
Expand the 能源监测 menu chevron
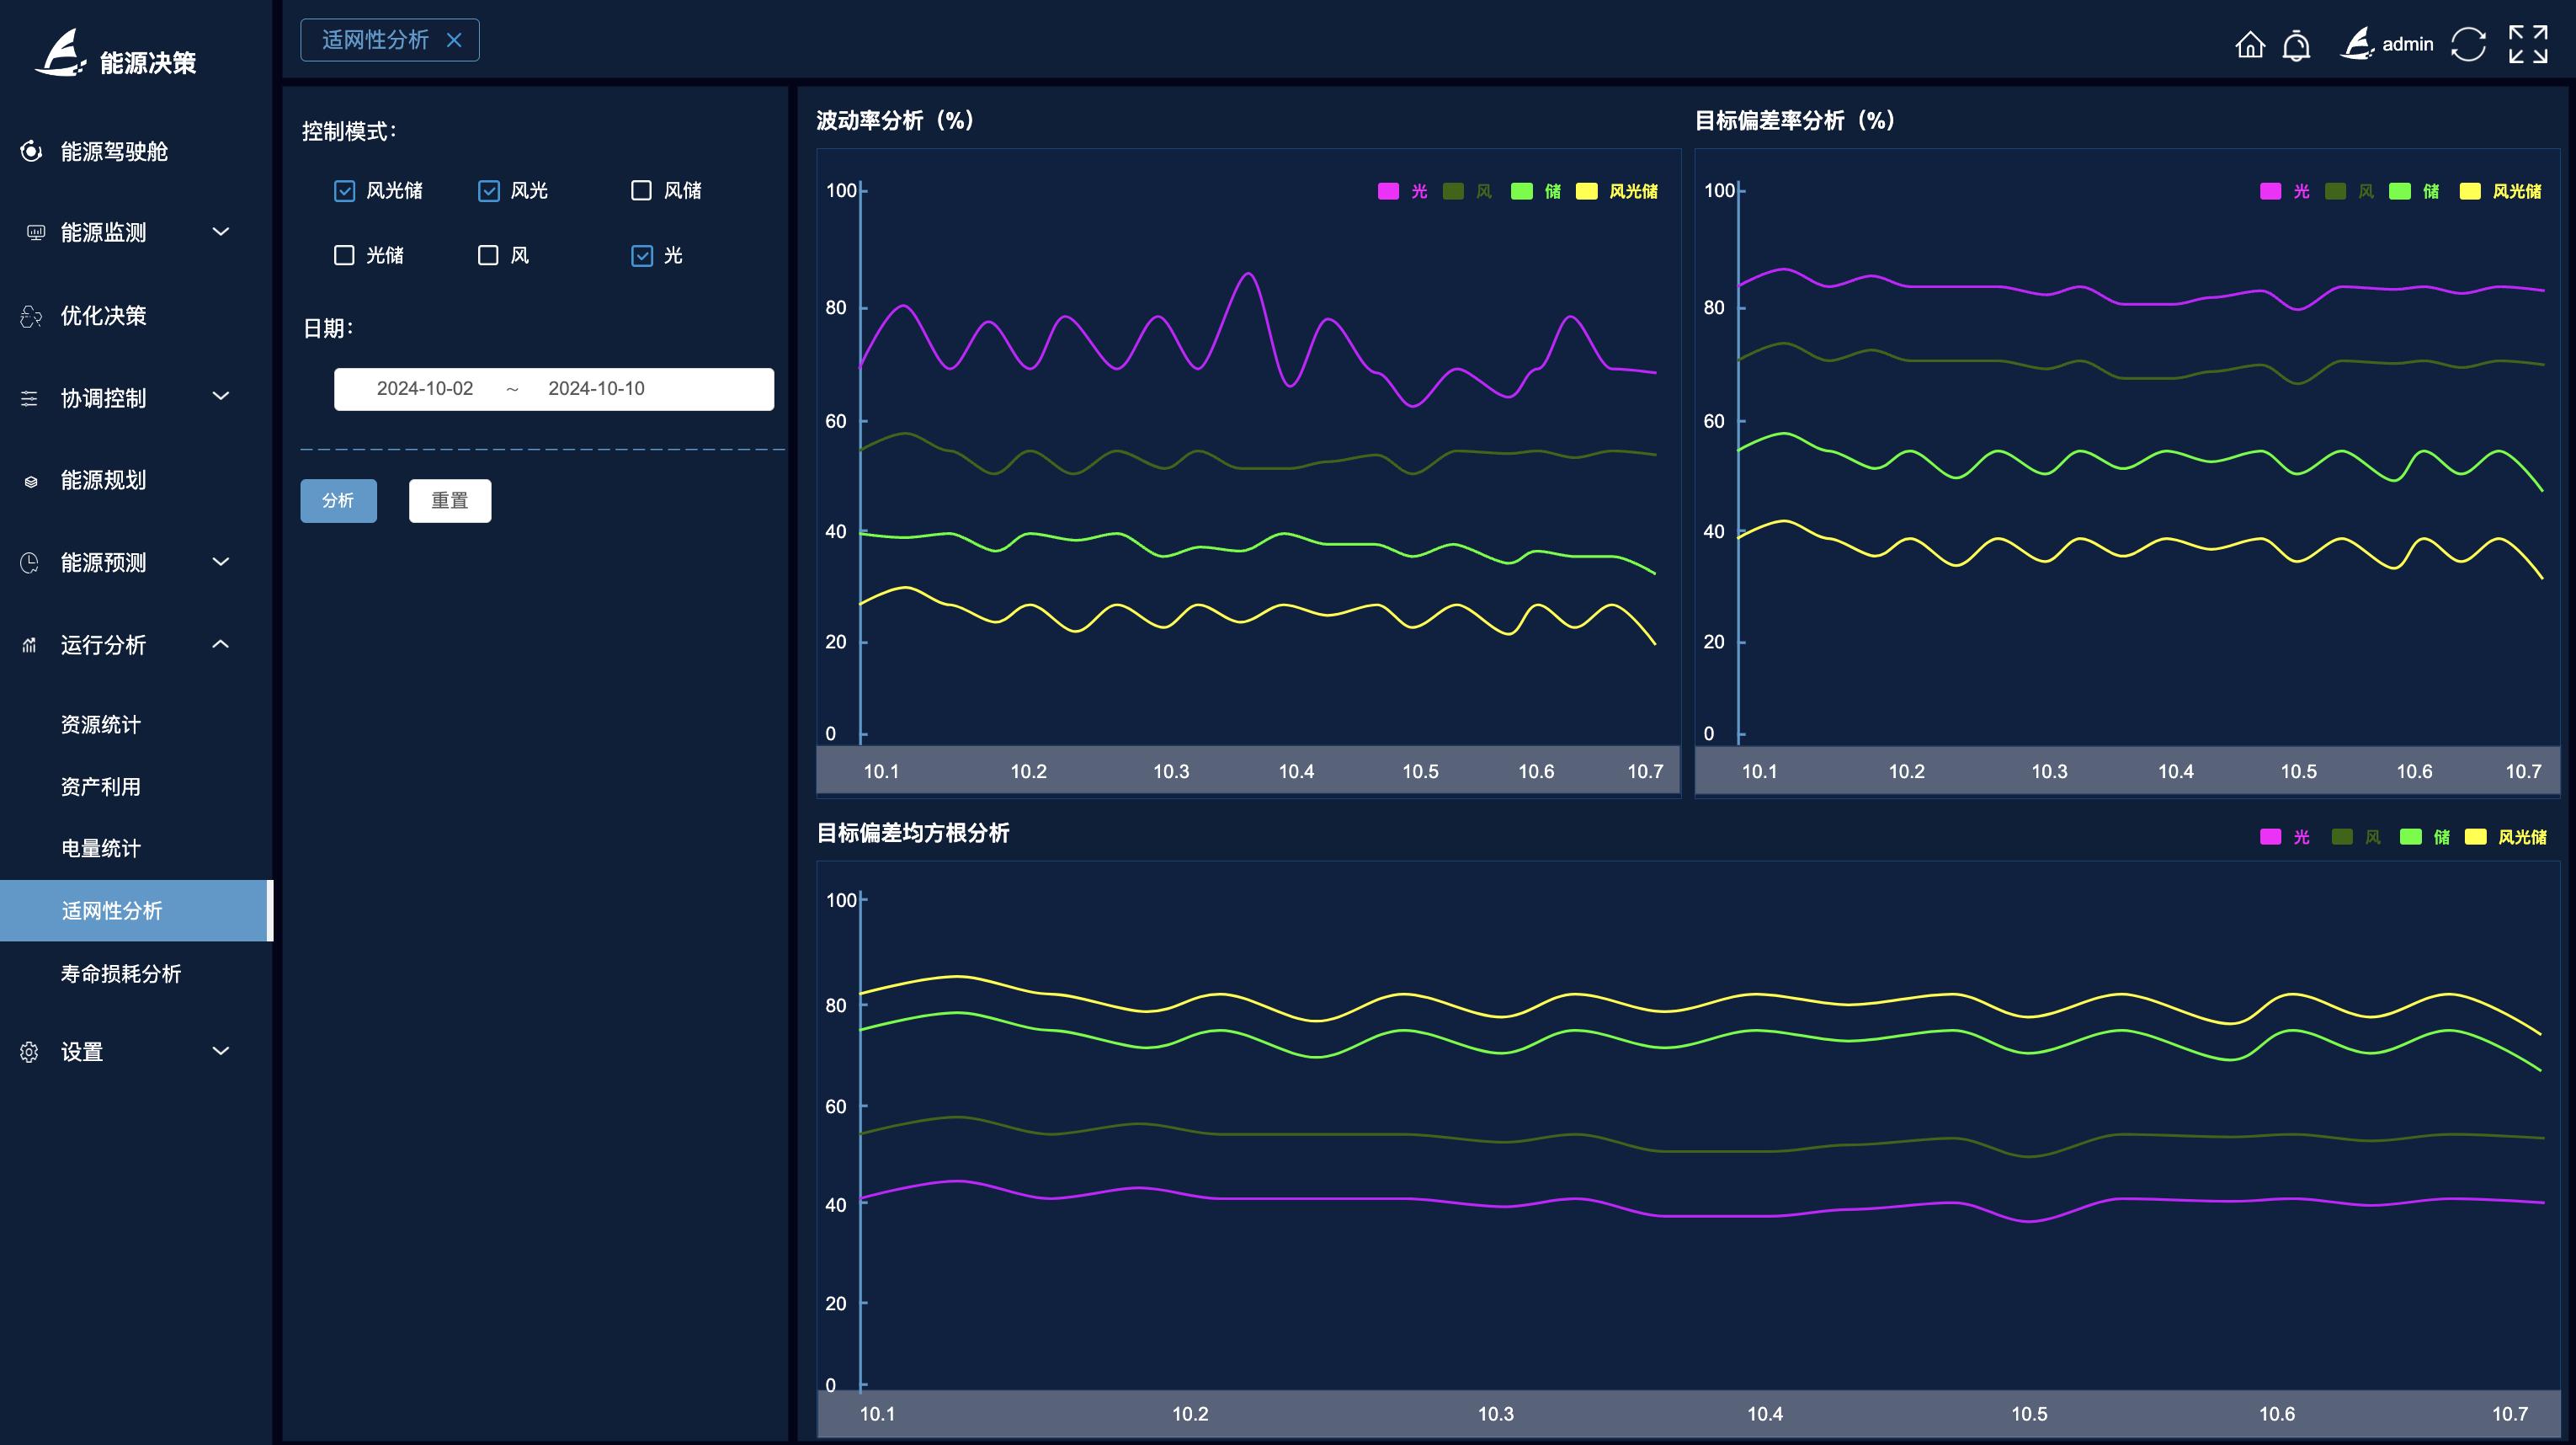(x=221, y=232)
